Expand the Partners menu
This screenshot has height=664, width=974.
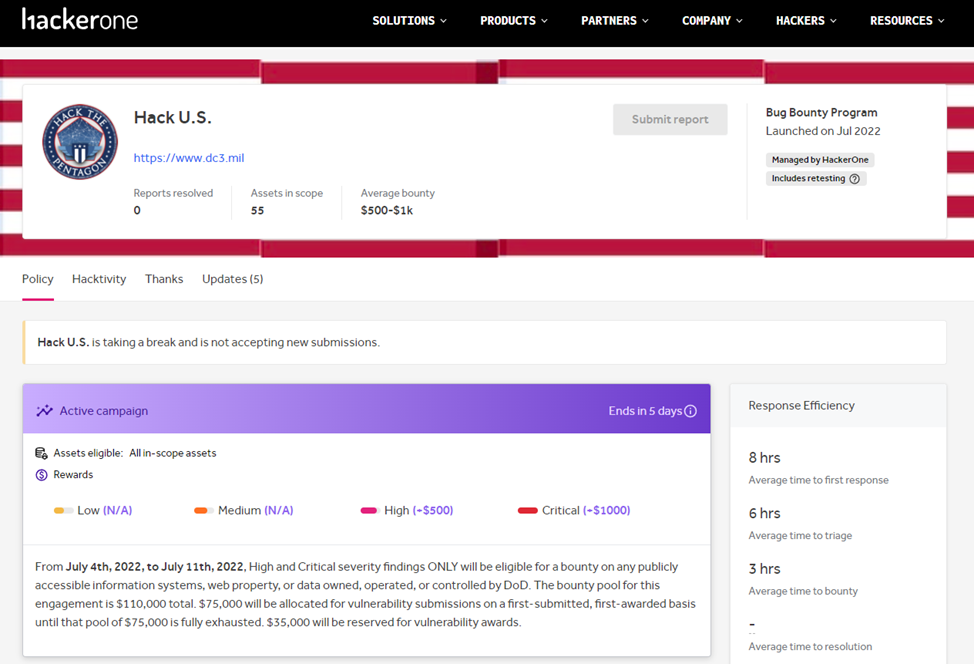click(x=615, y=20)
